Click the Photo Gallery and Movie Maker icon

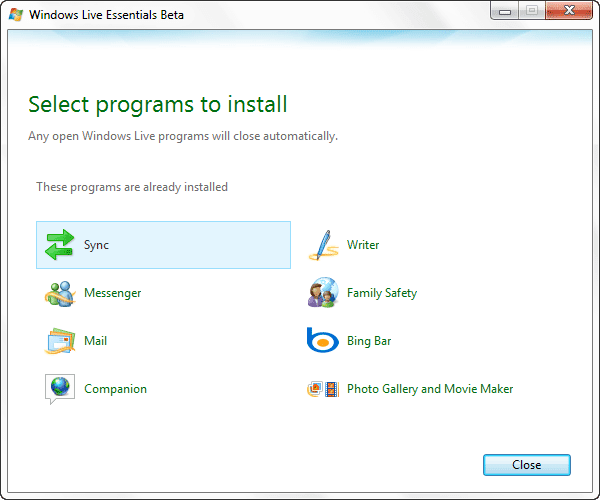[x=323, y=389]
